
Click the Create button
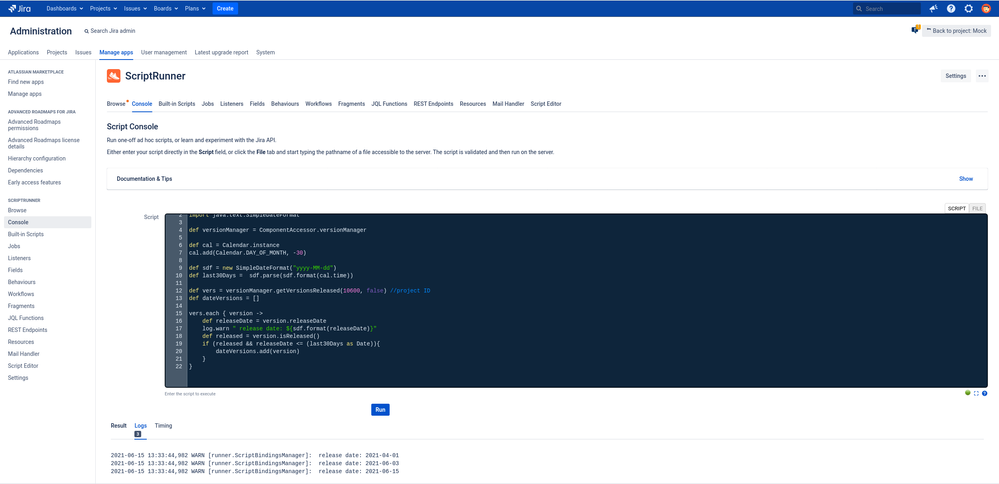[x=225, y=8]
